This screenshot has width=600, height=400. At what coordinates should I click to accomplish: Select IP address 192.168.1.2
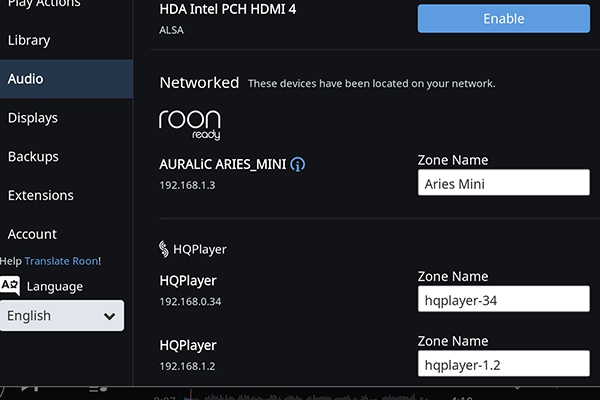pyautogui.click(x=188, y=366)
